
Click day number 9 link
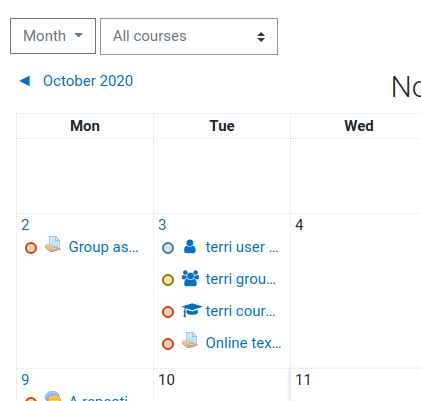(x=25, y=380)
